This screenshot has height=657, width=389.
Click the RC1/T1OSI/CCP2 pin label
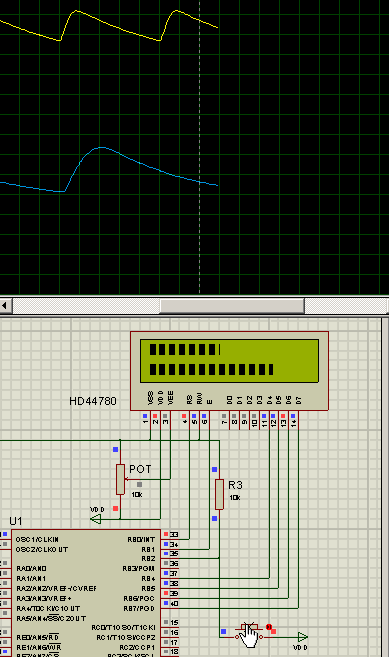[126, 637]
